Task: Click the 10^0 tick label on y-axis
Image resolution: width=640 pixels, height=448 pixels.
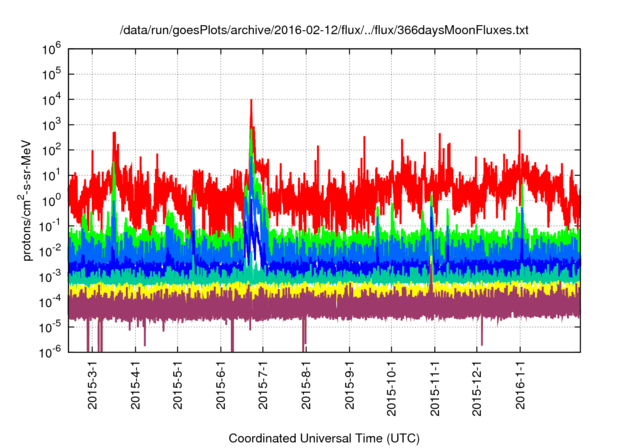Action: coord(55,199)
